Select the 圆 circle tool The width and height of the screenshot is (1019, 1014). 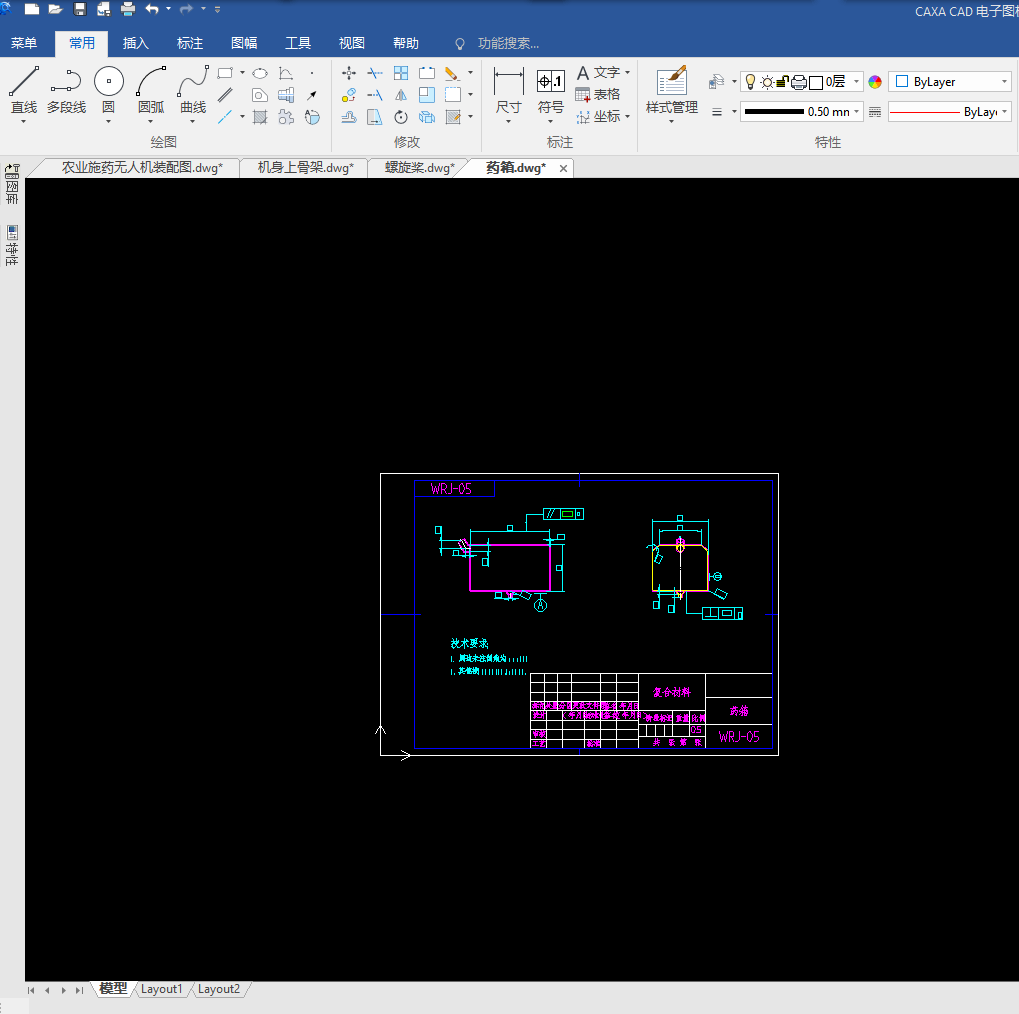point(109,90)
